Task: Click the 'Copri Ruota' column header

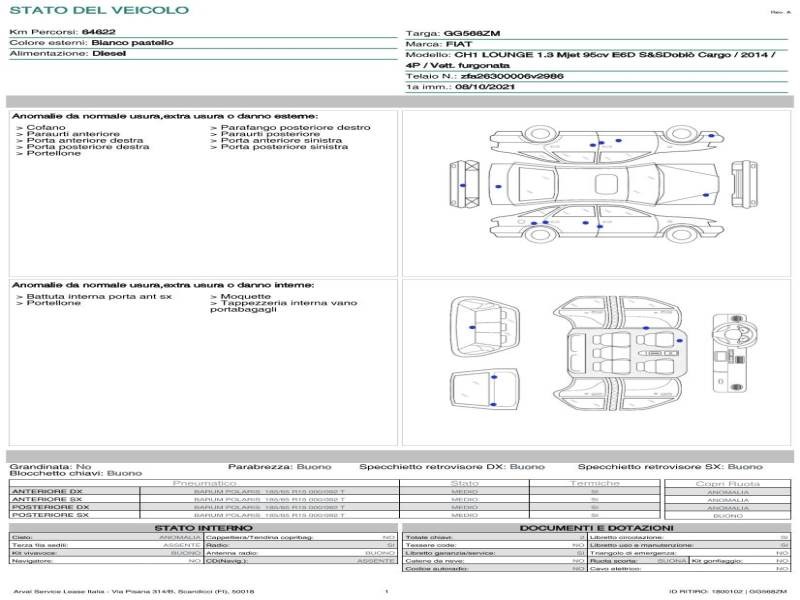Action: [x=728, y=484]
